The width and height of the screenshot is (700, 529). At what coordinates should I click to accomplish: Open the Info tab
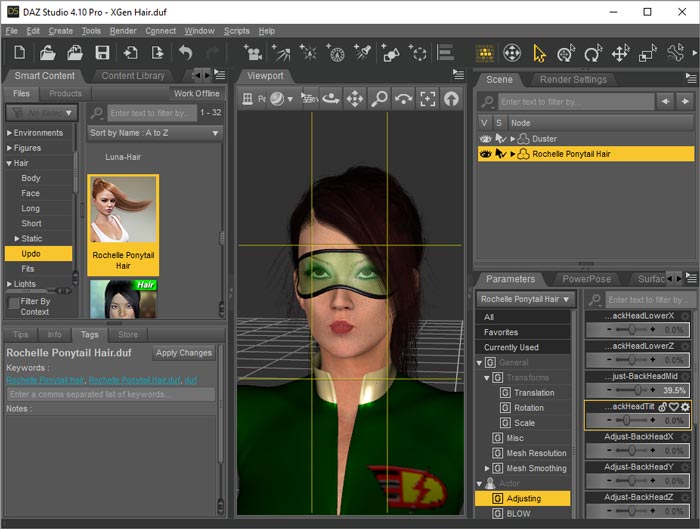pos(54,334)
